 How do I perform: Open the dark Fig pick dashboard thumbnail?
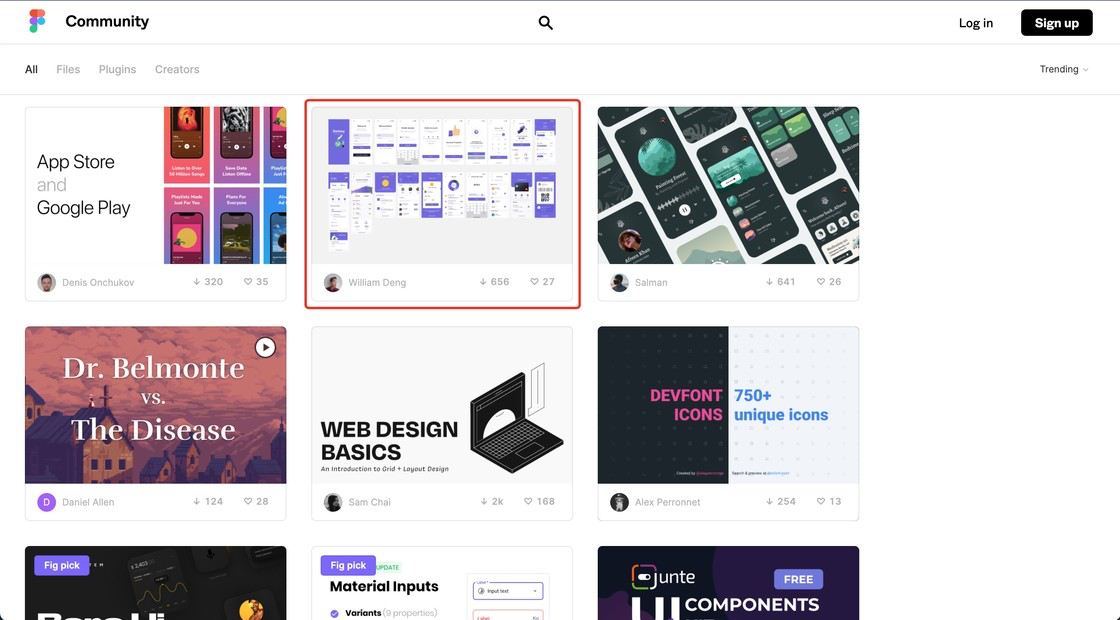pos(156,583)
